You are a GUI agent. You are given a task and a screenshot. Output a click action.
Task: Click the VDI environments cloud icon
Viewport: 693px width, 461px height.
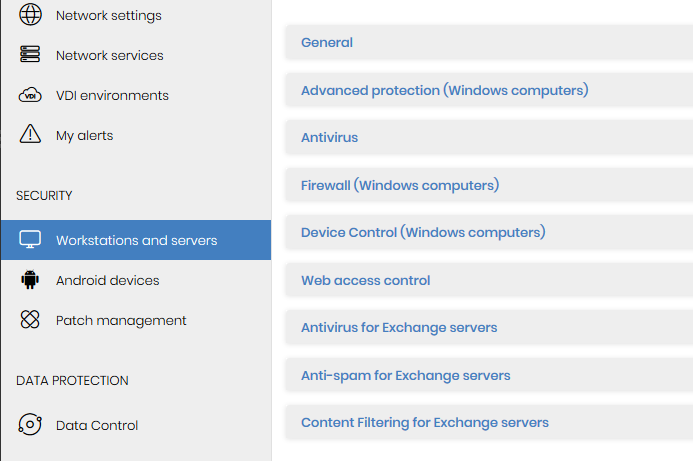[30, 95]
